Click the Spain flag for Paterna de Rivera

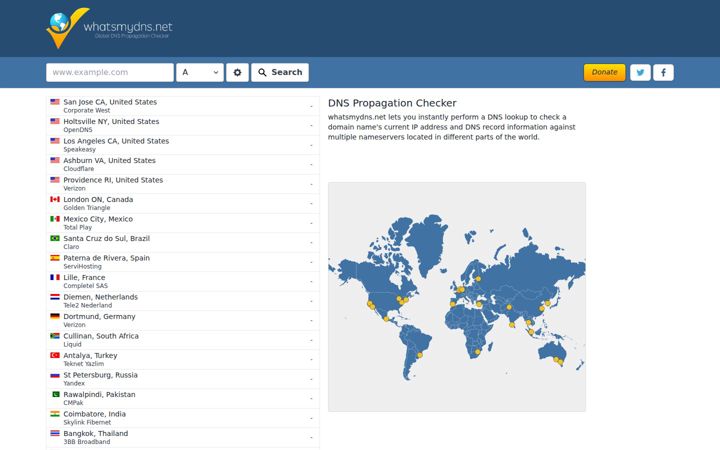click(55, 258)
